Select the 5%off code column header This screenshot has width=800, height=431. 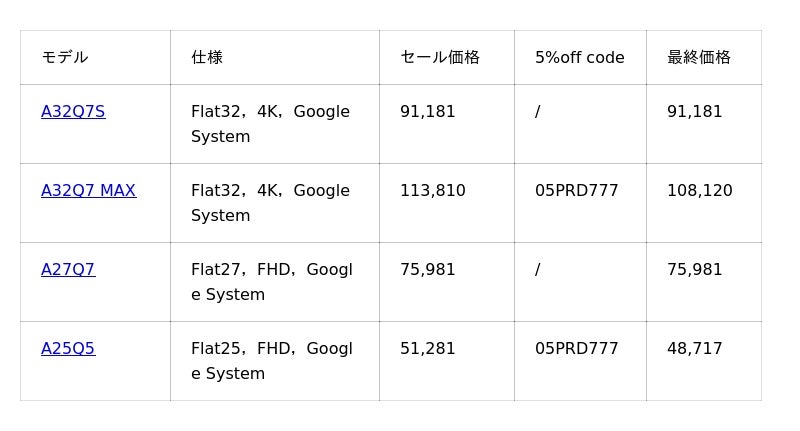580,57
